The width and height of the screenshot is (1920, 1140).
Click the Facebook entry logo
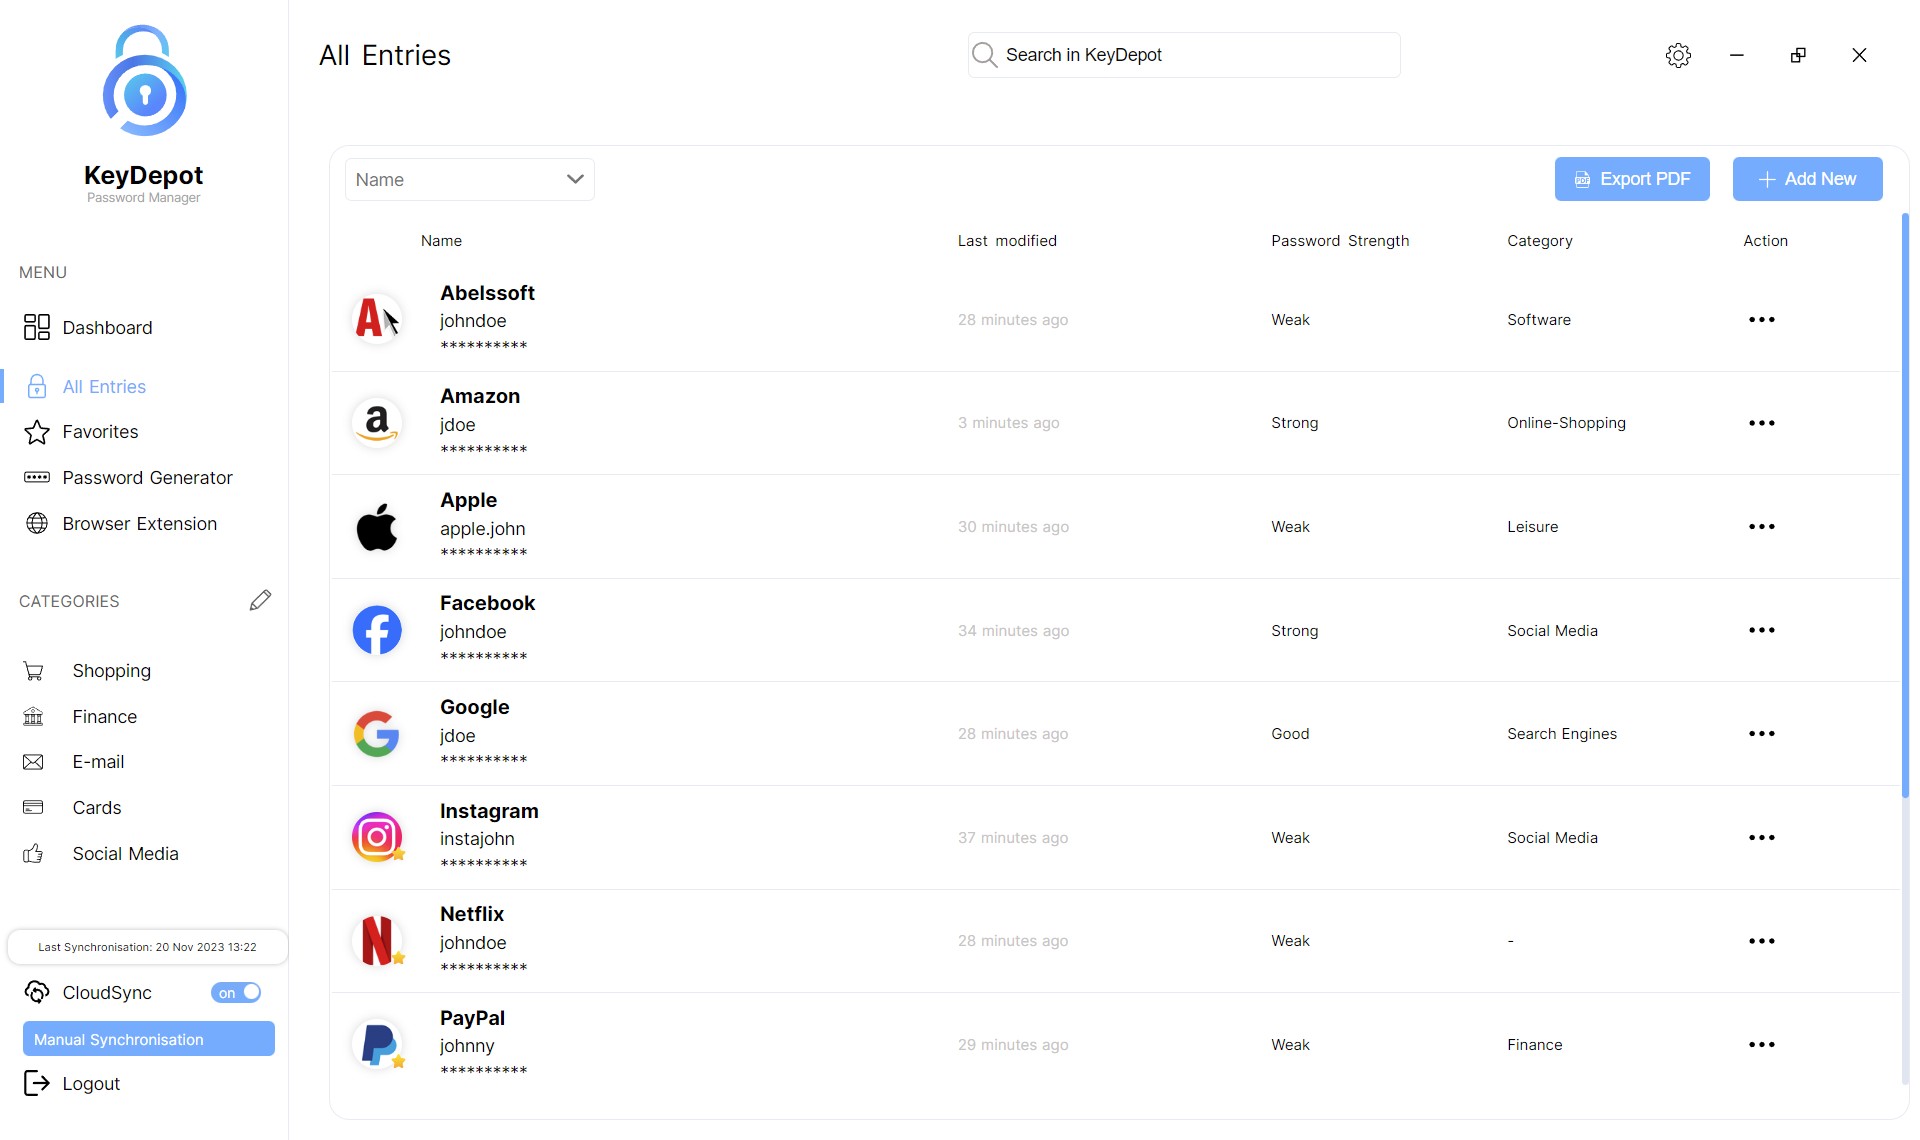377,630
